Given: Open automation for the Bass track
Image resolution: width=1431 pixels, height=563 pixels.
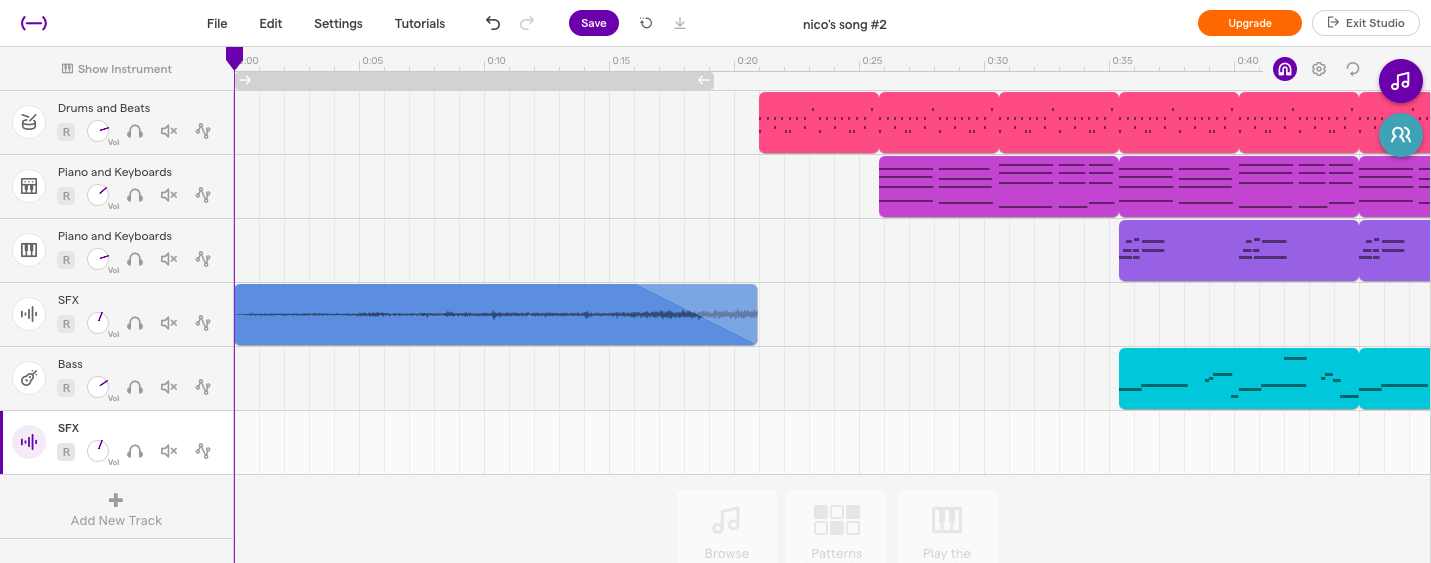Looking at the screenshot, I should [x=203, y=387].
